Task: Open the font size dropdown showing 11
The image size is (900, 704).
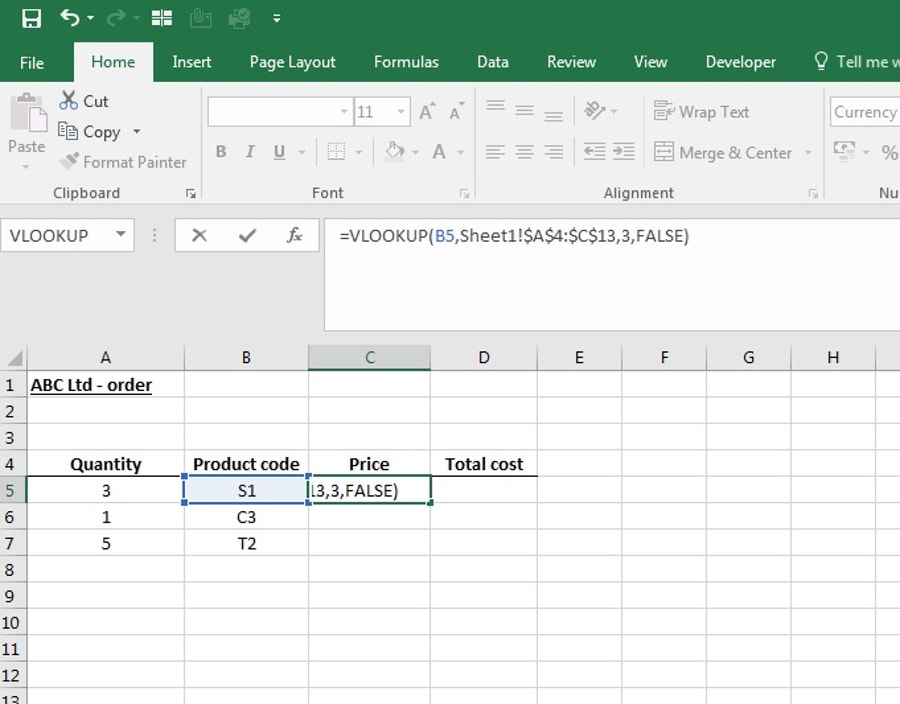Action: [401, 111]
